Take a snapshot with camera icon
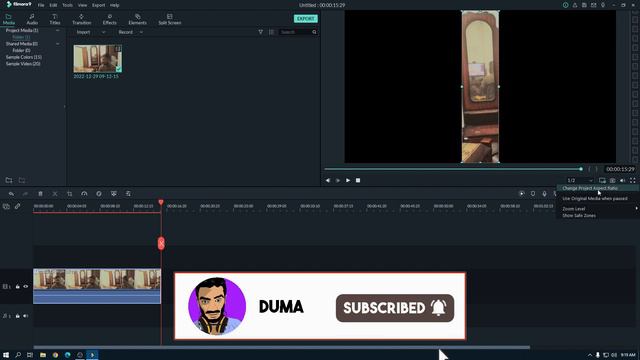 click(613, 180)
